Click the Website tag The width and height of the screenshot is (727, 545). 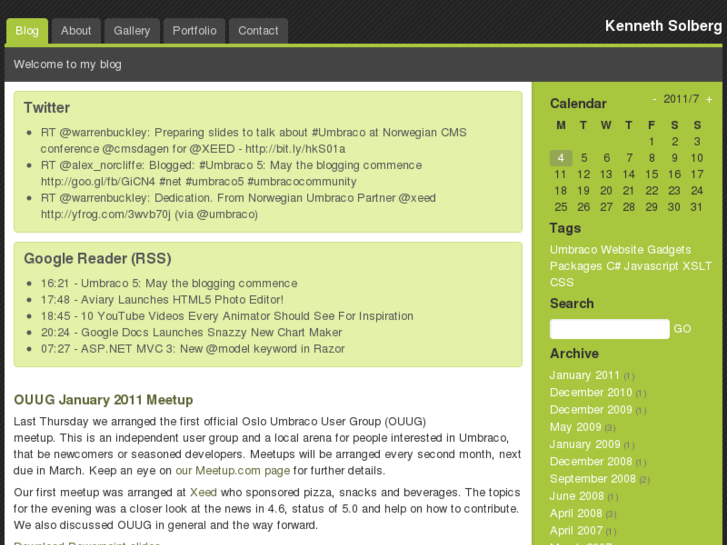click(x=622, y=250)
